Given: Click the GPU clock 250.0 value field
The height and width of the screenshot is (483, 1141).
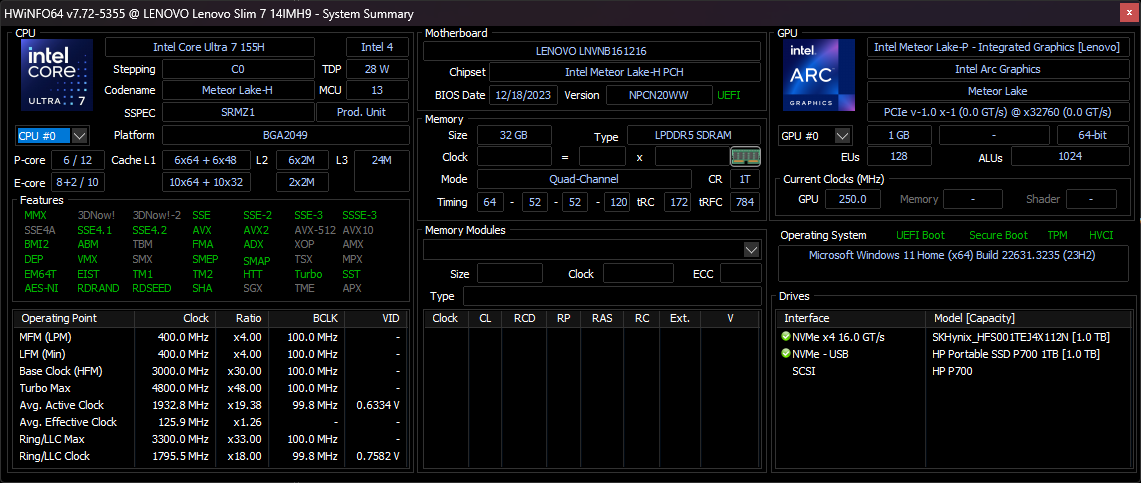Looking at the screenshot, I should [852, 199].
